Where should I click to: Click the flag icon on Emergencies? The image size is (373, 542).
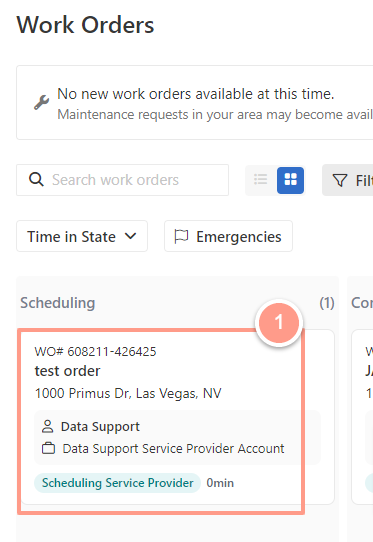[181, 237]
